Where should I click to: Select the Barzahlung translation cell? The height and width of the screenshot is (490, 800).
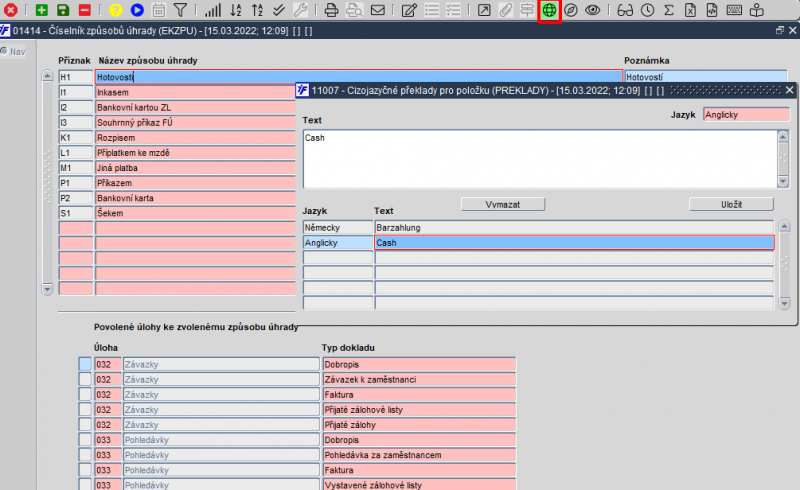coord(574,227)
